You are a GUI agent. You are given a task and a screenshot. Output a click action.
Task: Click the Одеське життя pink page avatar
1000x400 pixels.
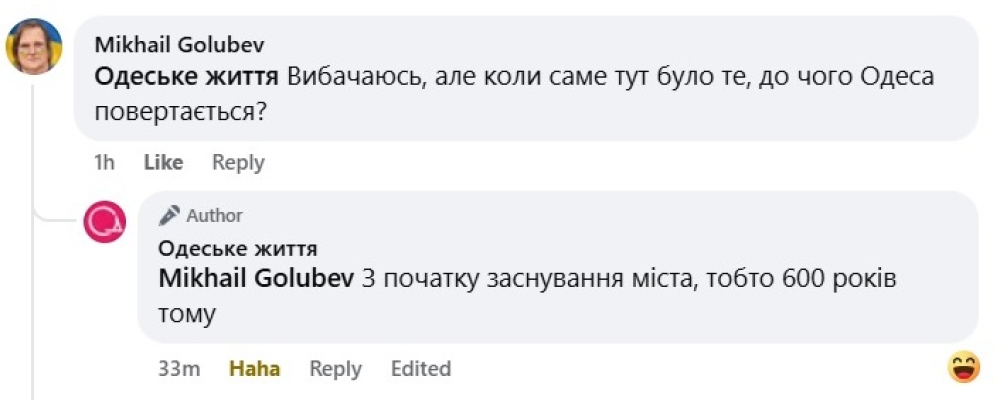[105, 221]
